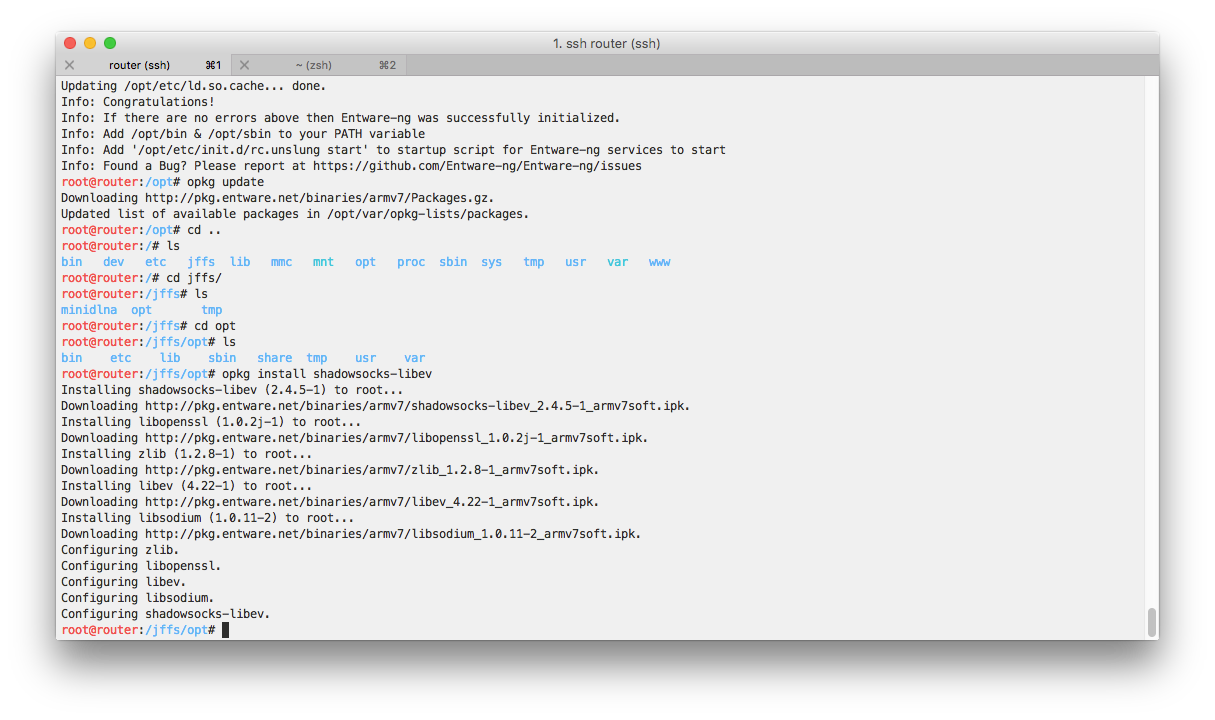Click the blinking block cursor at the prompt
Screen dimensions: 1215x720
pos(225,629)
